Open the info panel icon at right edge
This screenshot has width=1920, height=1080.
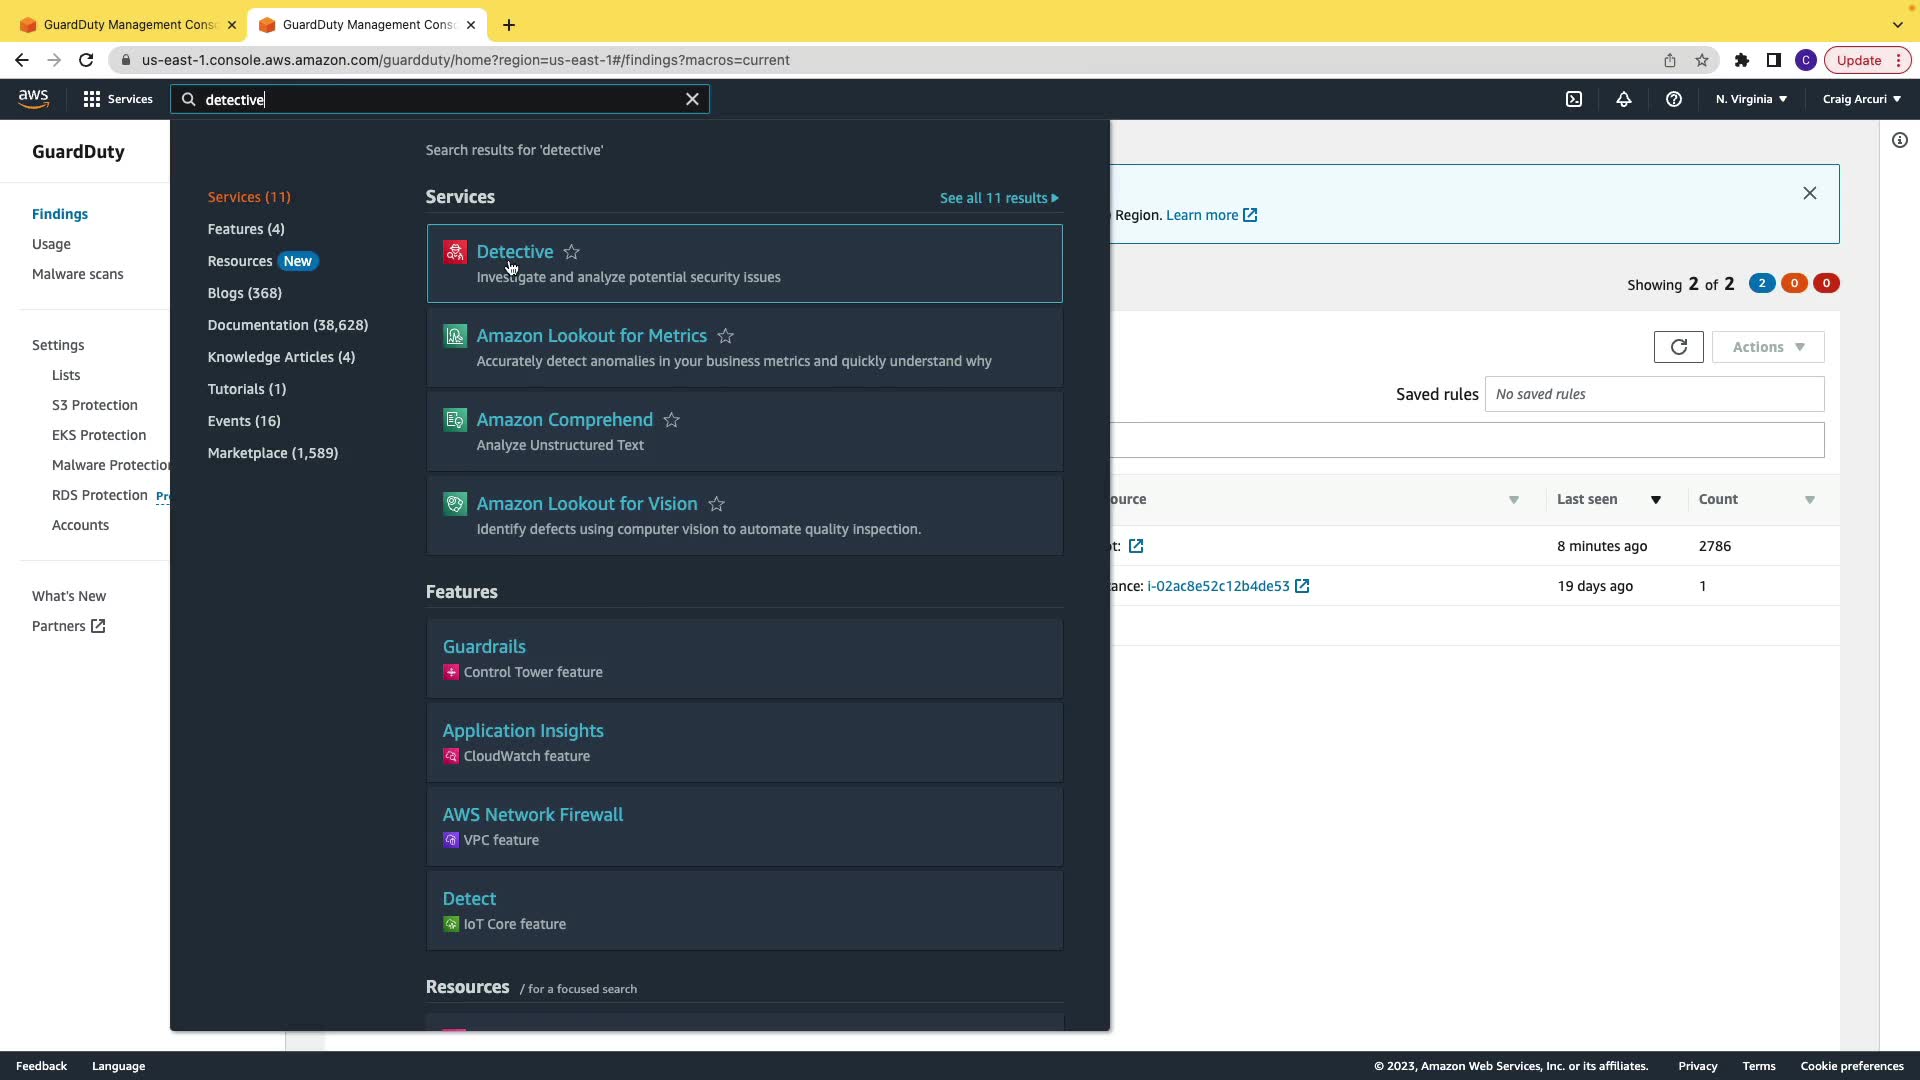pos(1900,141)
